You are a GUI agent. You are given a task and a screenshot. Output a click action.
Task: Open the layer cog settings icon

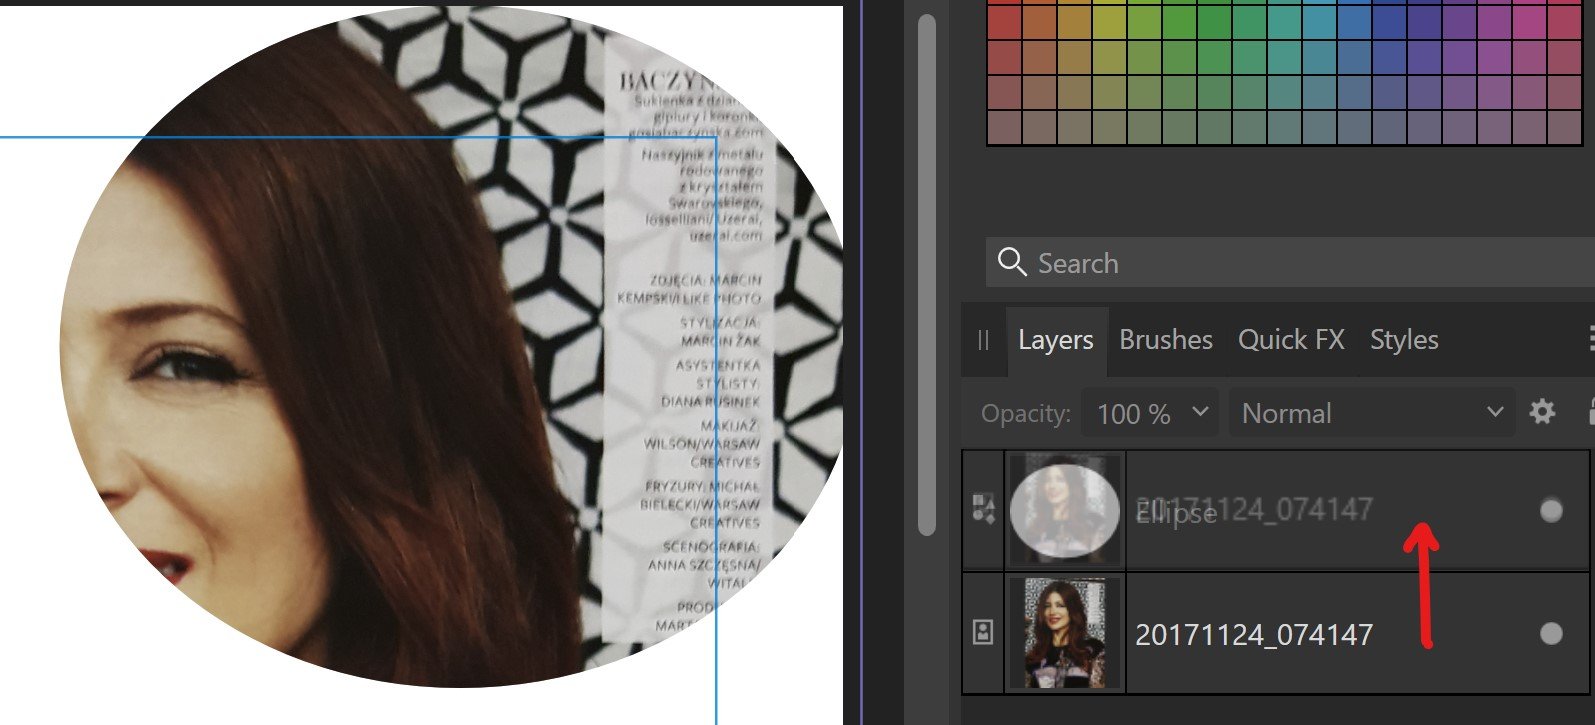[x=1543, y=411]
